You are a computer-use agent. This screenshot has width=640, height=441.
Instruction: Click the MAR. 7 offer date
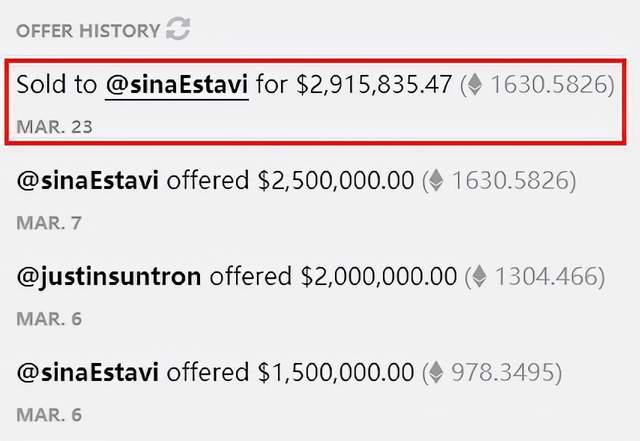pyautogui.click(x=49, y=223)
